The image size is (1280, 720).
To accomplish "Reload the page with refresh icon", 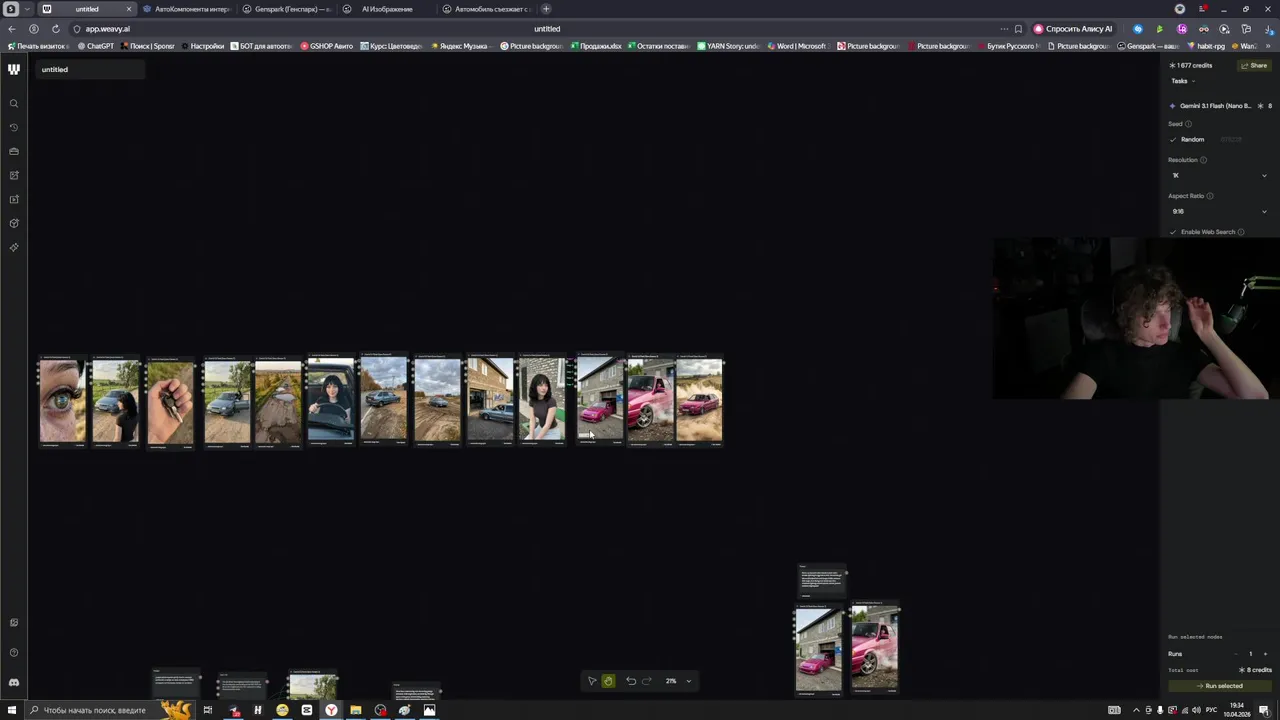I will point(55,29).
